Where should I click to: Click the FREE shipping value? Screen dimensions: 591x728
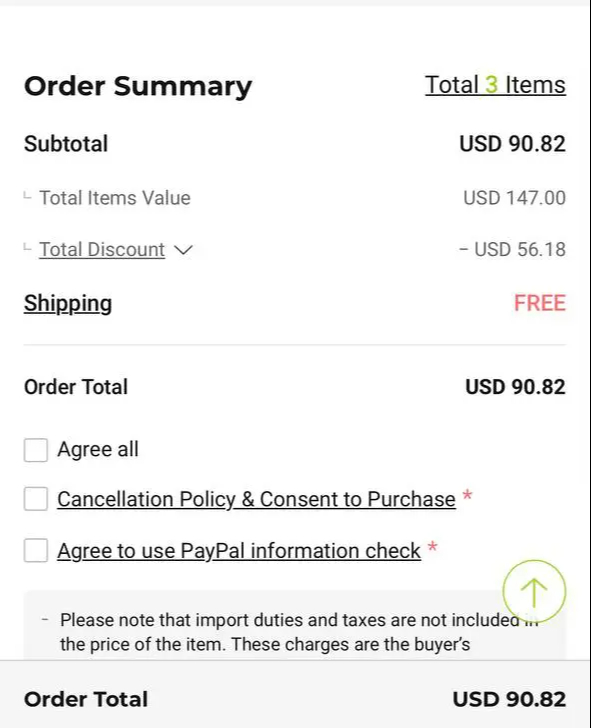click(540, 303)
